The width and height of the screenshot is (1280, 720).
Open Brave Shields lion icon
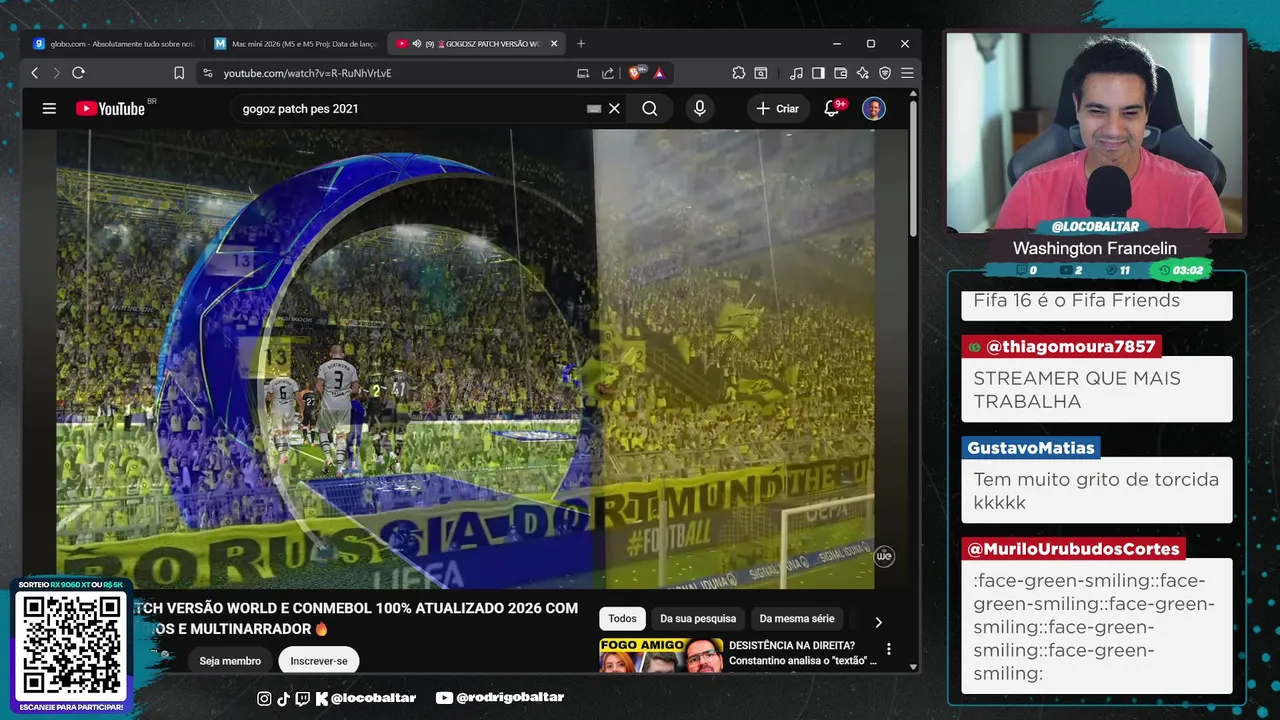click(637, 73)
